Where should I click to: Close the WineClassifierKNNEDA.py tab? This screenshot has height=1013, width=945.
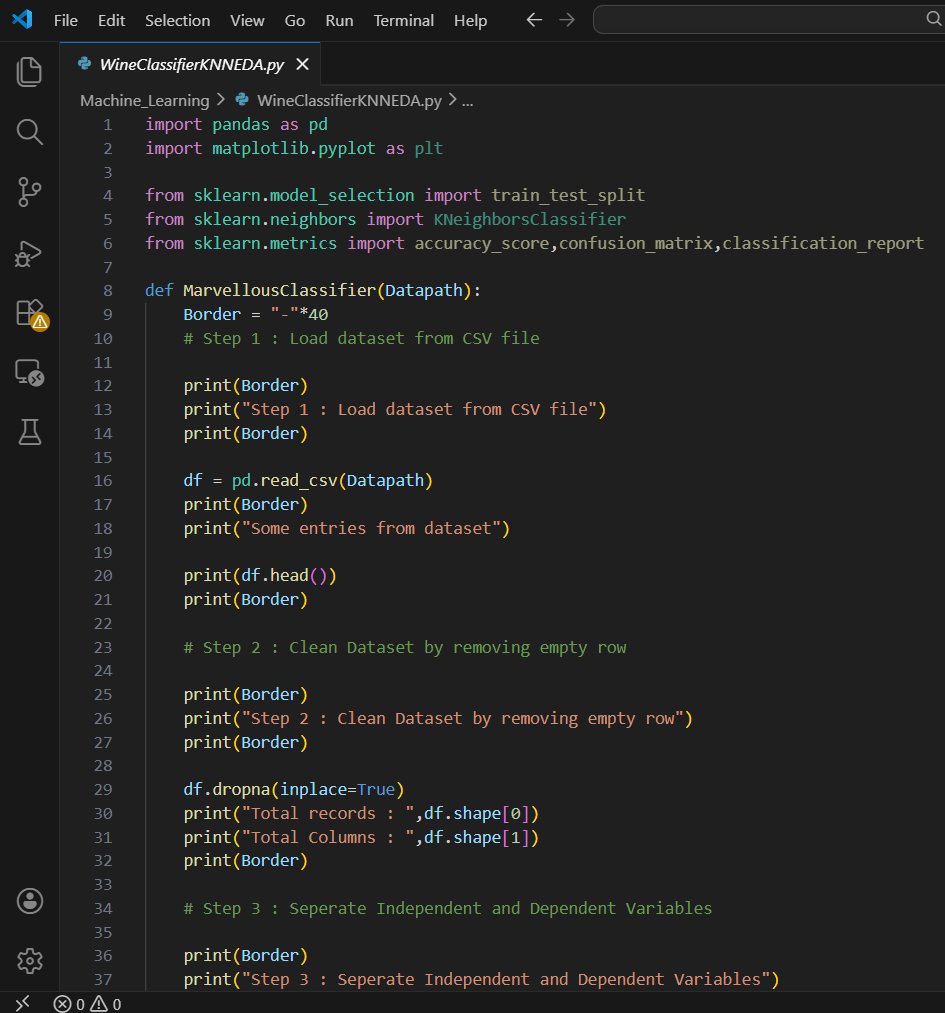click(x=302, y=65)
